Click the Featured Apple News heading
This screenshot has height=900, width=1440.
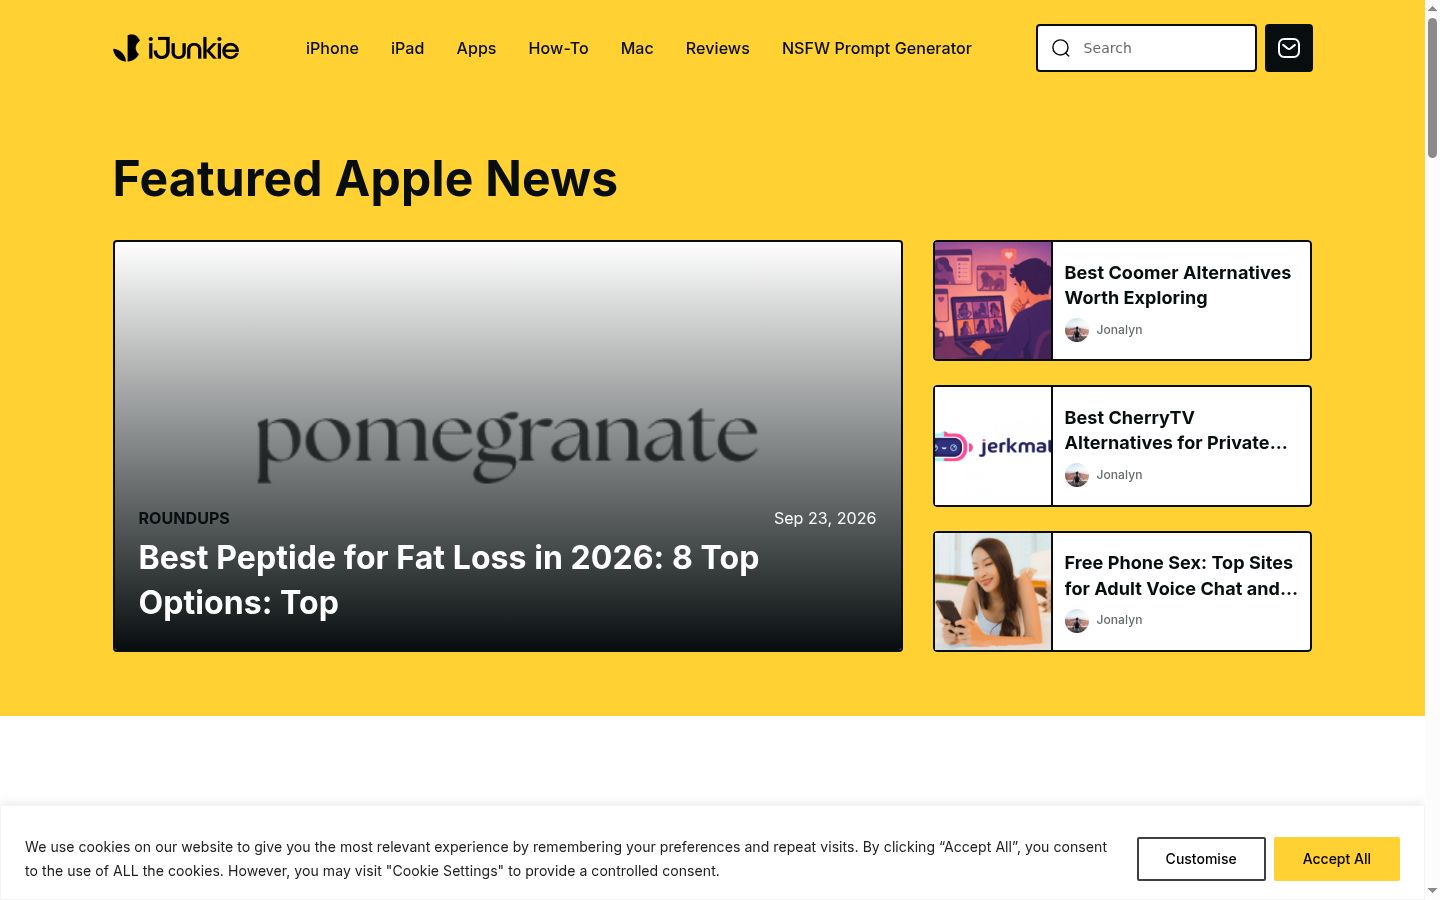click(x=365, y=179)
